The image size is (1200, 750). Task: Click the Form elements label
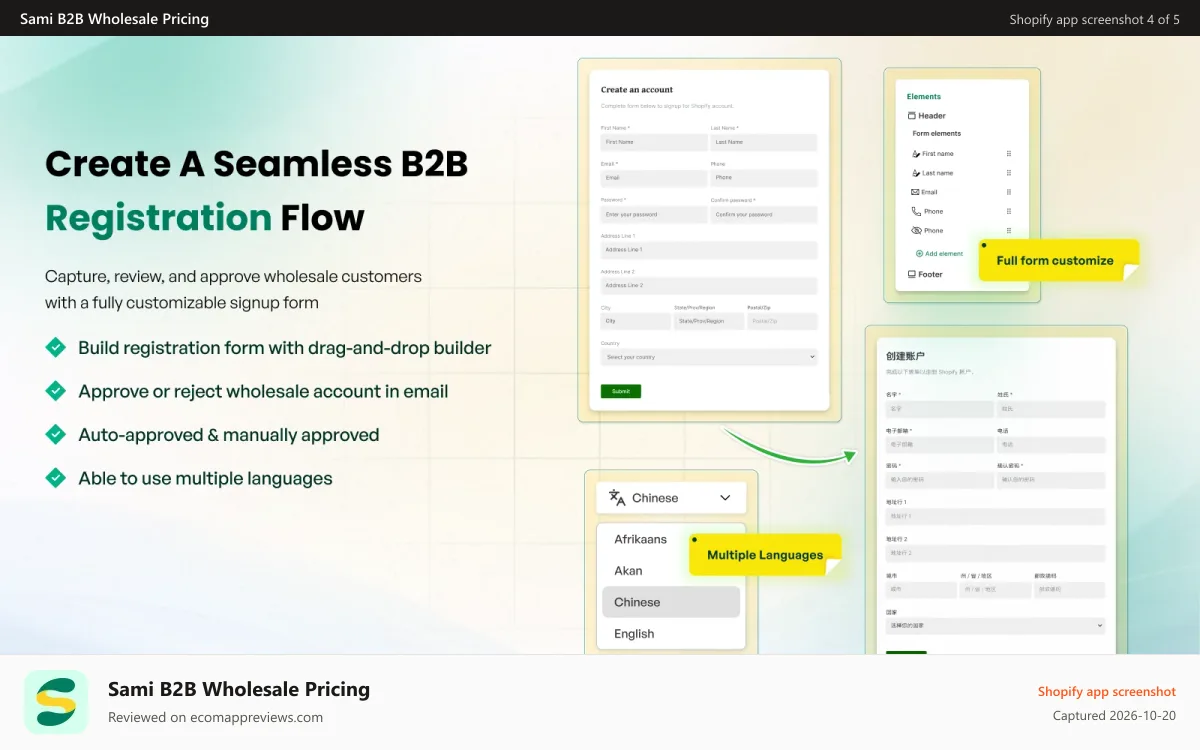coord(937,133)
